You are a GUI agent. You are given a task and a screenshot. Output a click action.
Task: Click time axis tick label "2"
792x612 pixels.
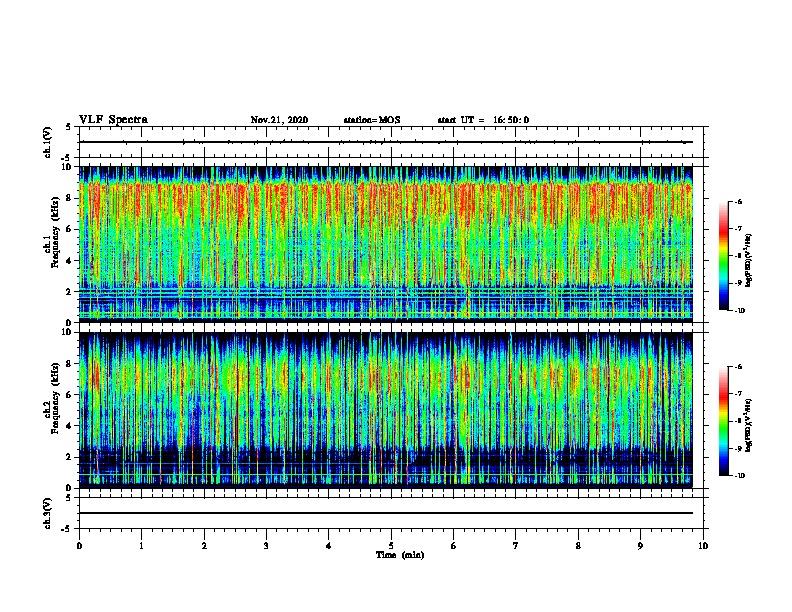204,546
